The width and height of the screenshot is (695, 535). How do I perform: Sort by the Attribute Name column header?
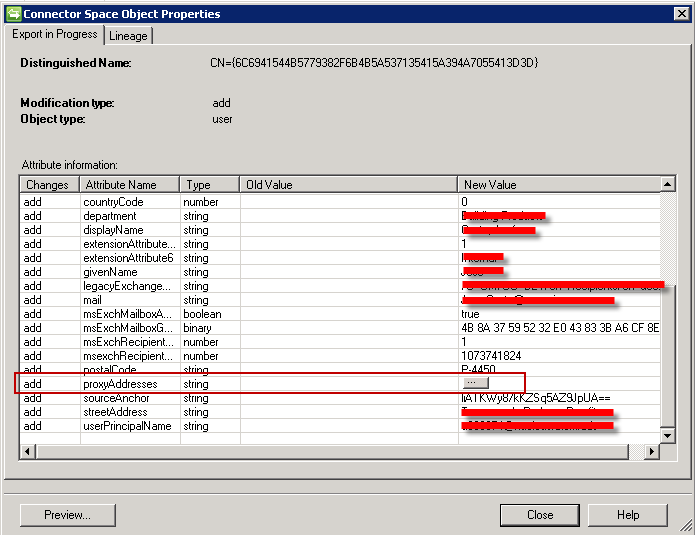[x=129, y=184]
